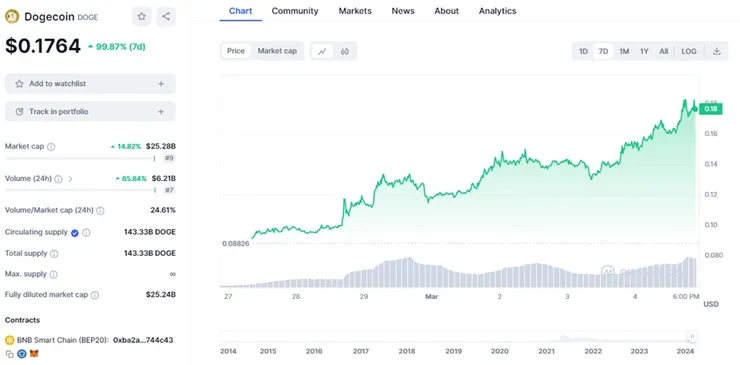The image size is (740, 365).
Task: Click the USD axis currency label
Action: pyautogui.click(x=711, y=304)
